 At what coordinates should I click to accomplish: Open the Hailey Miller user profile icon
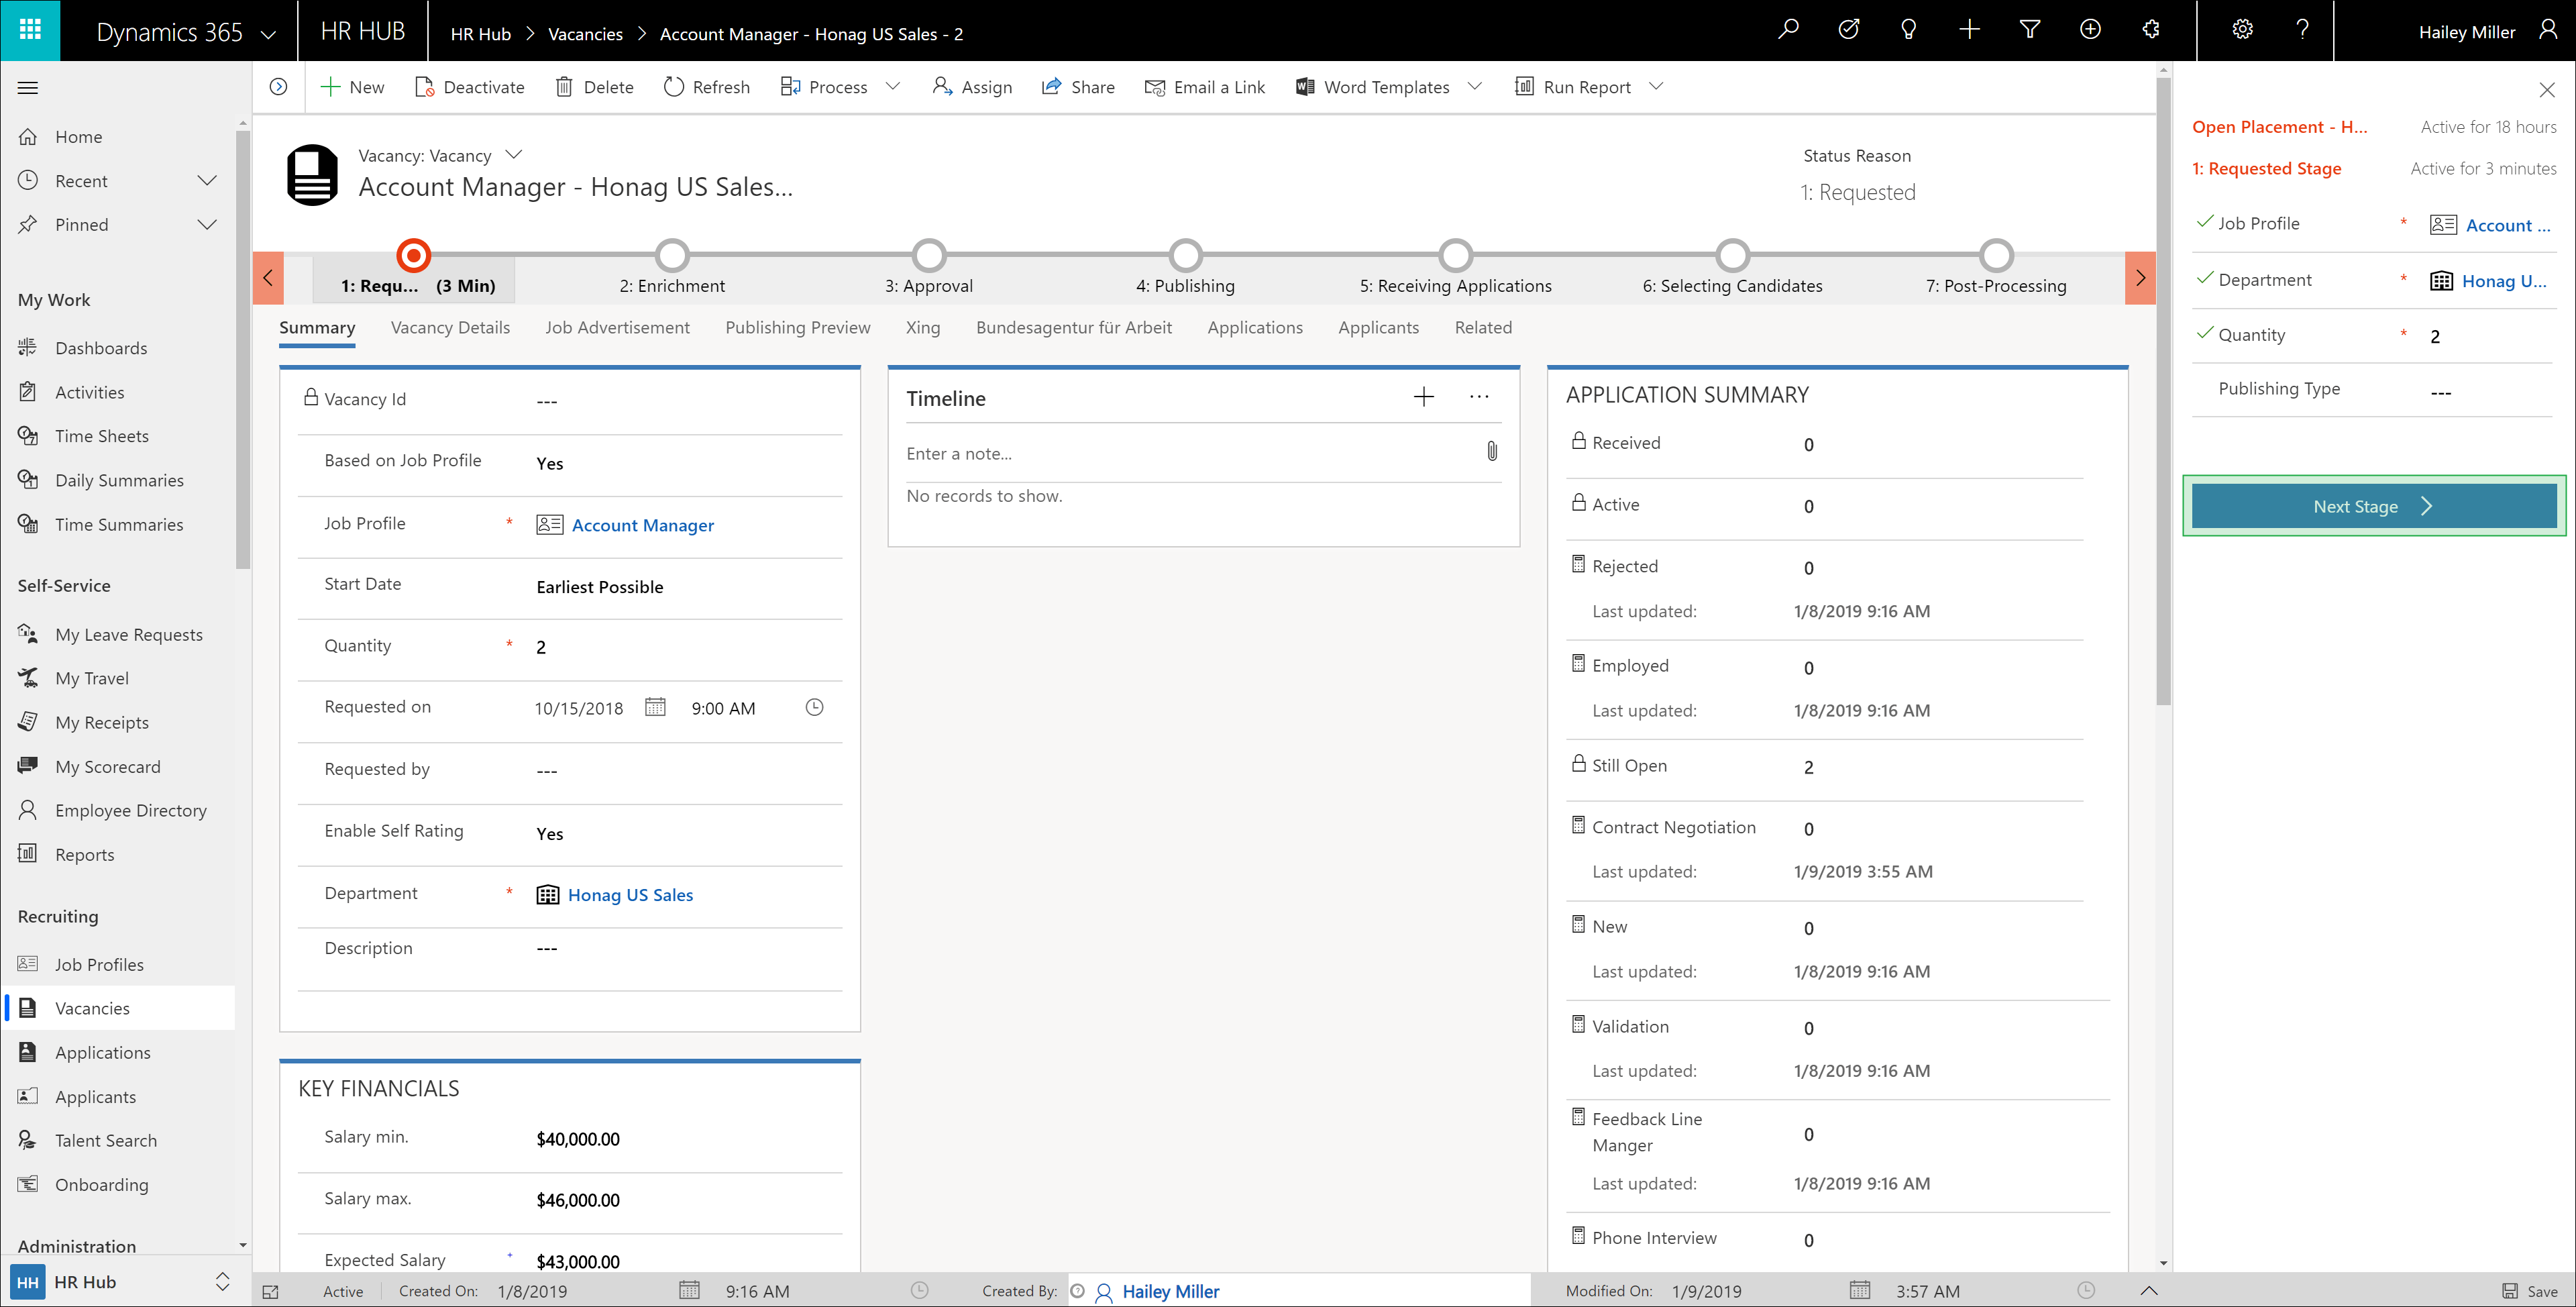click(2548, 30)
